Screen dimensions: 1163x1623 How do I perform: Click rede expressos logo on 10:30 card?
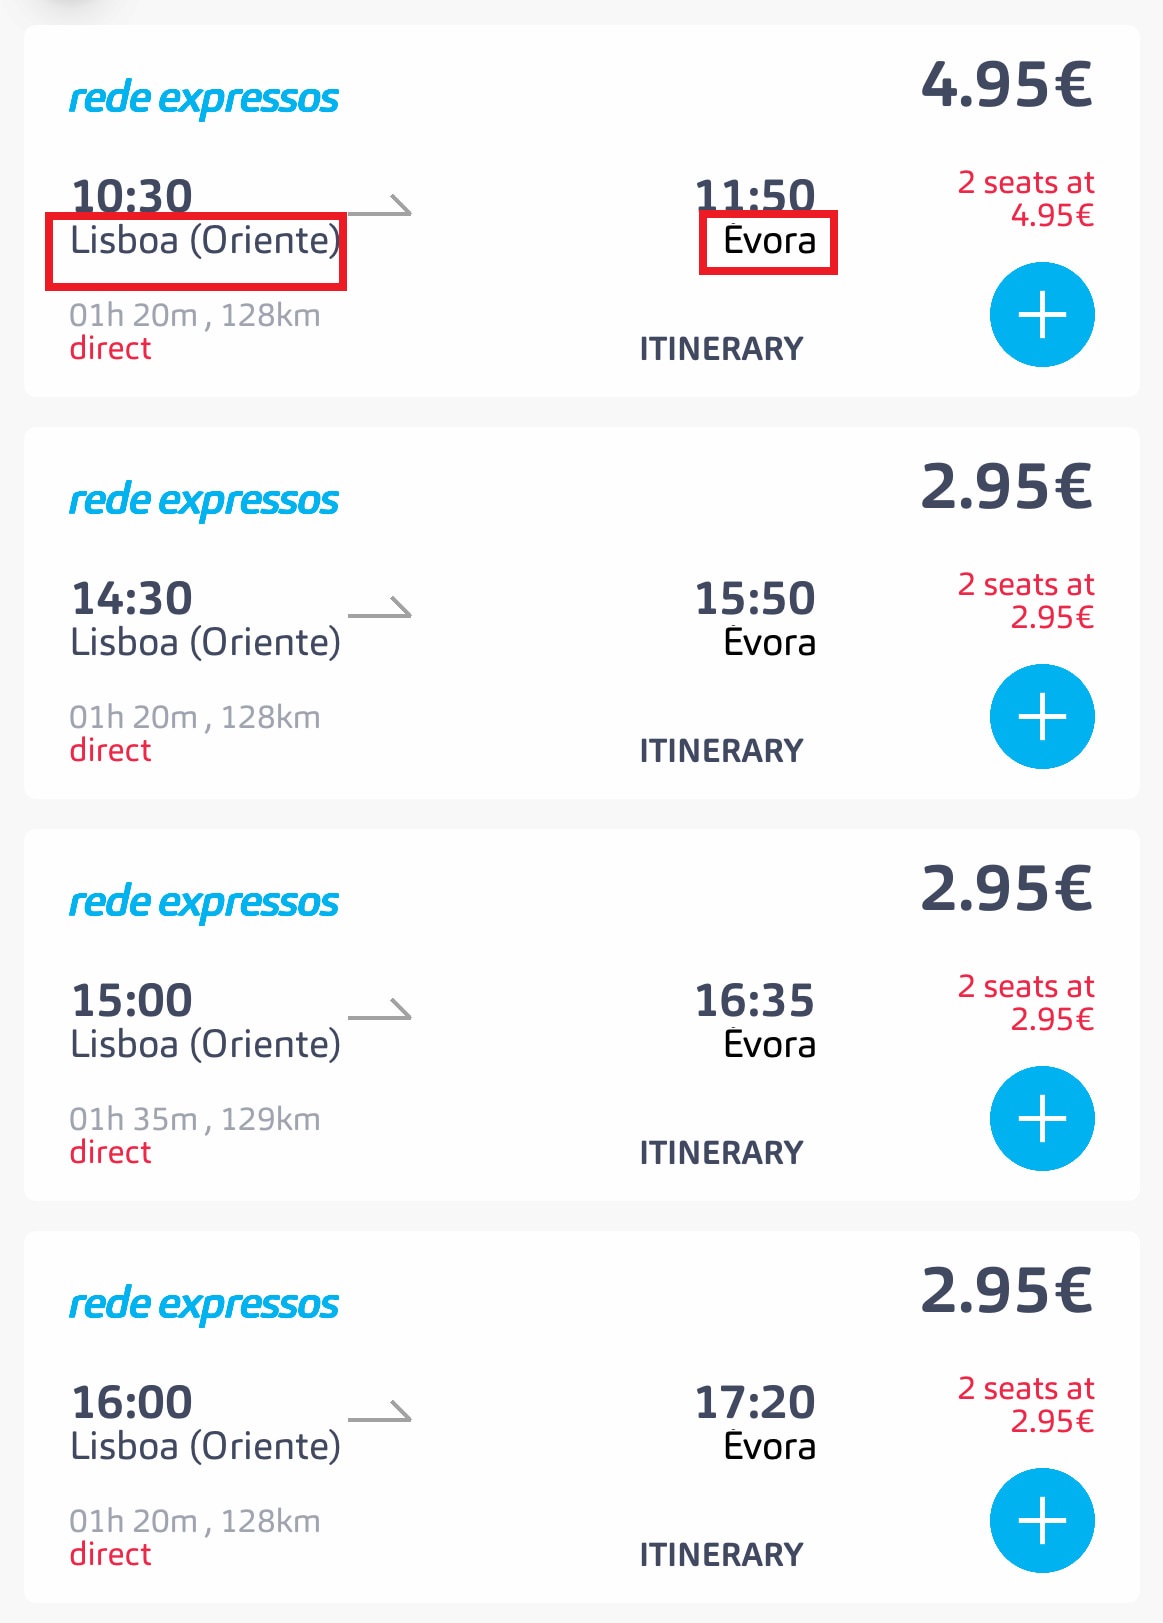click(x=204, y=99)
